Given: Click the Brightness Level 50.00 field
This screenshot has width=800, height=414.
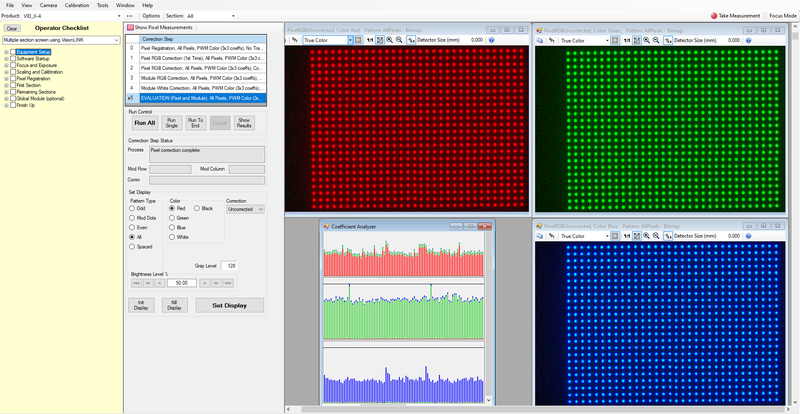Looking at the screenshot, I should (x=182, y=282).
